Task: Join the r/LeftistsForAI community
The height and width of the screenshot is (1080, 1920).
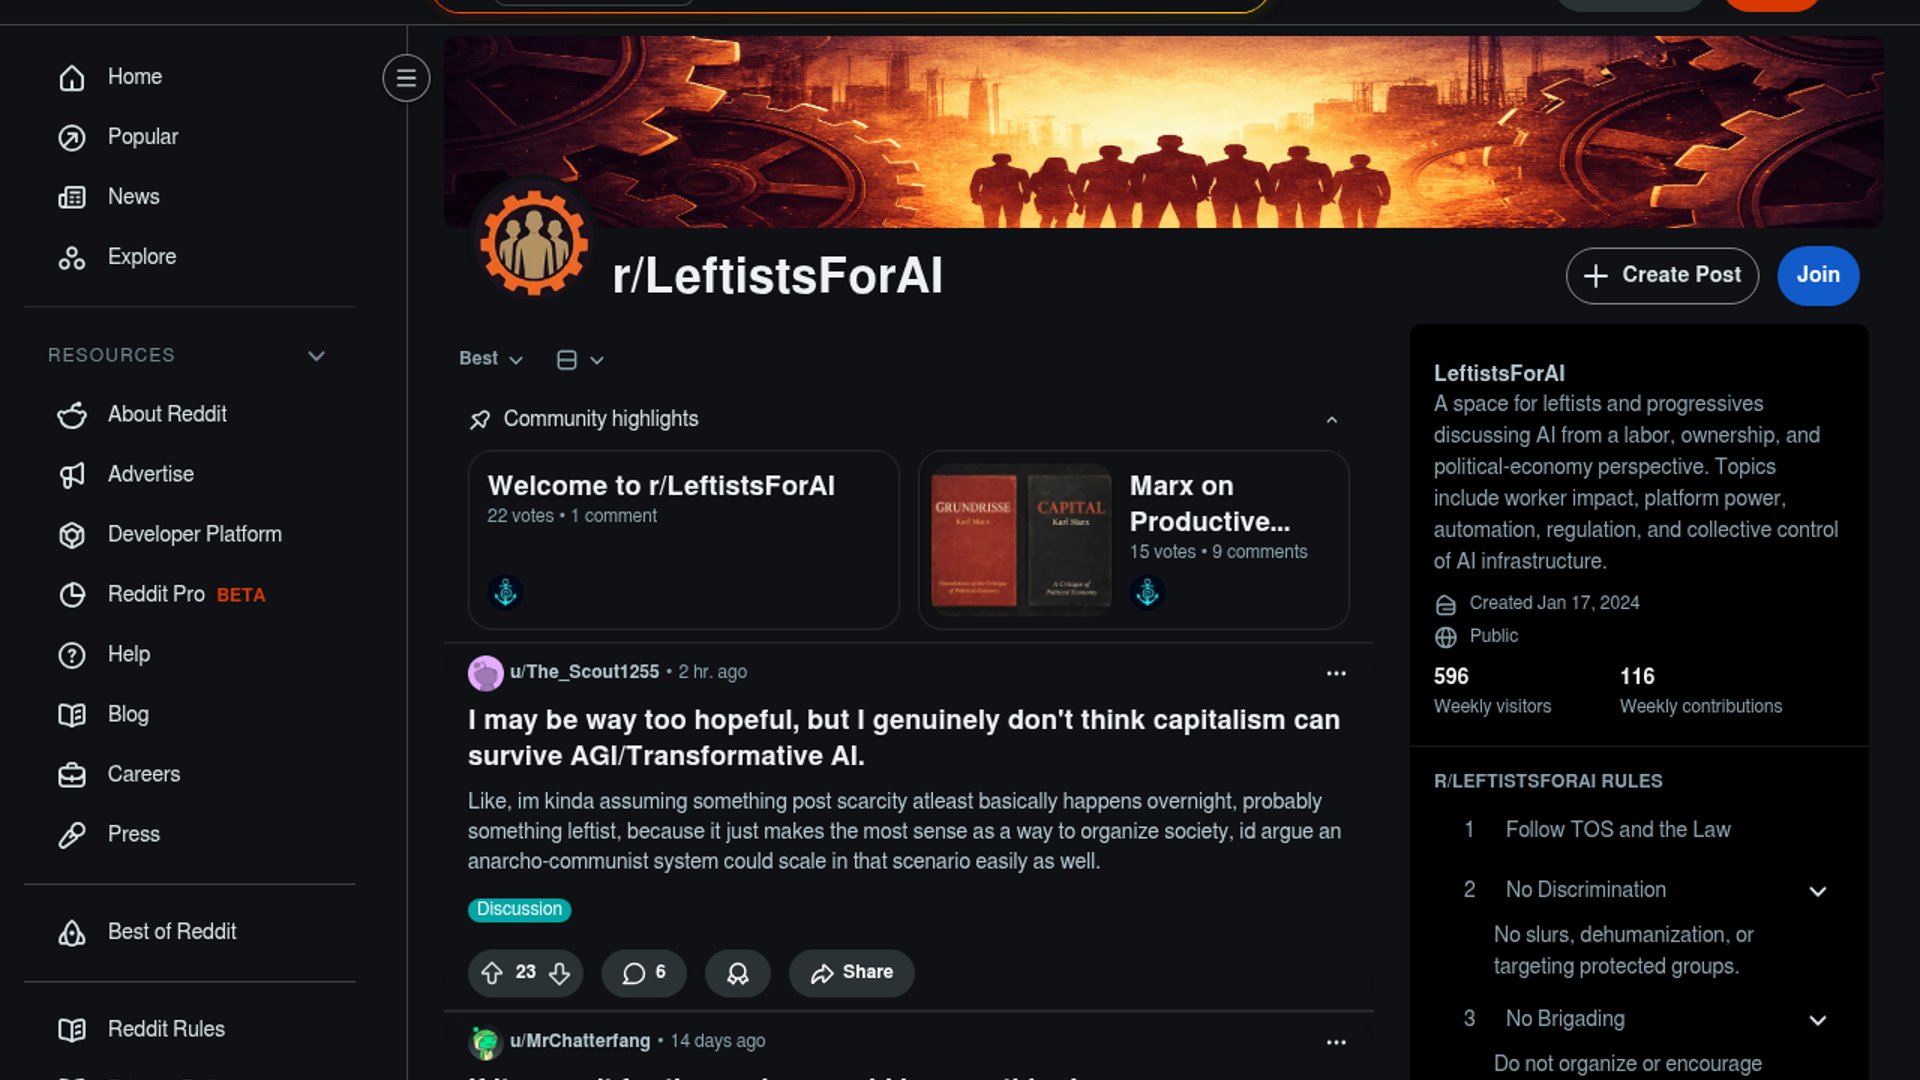Action: click(1817, 275)
